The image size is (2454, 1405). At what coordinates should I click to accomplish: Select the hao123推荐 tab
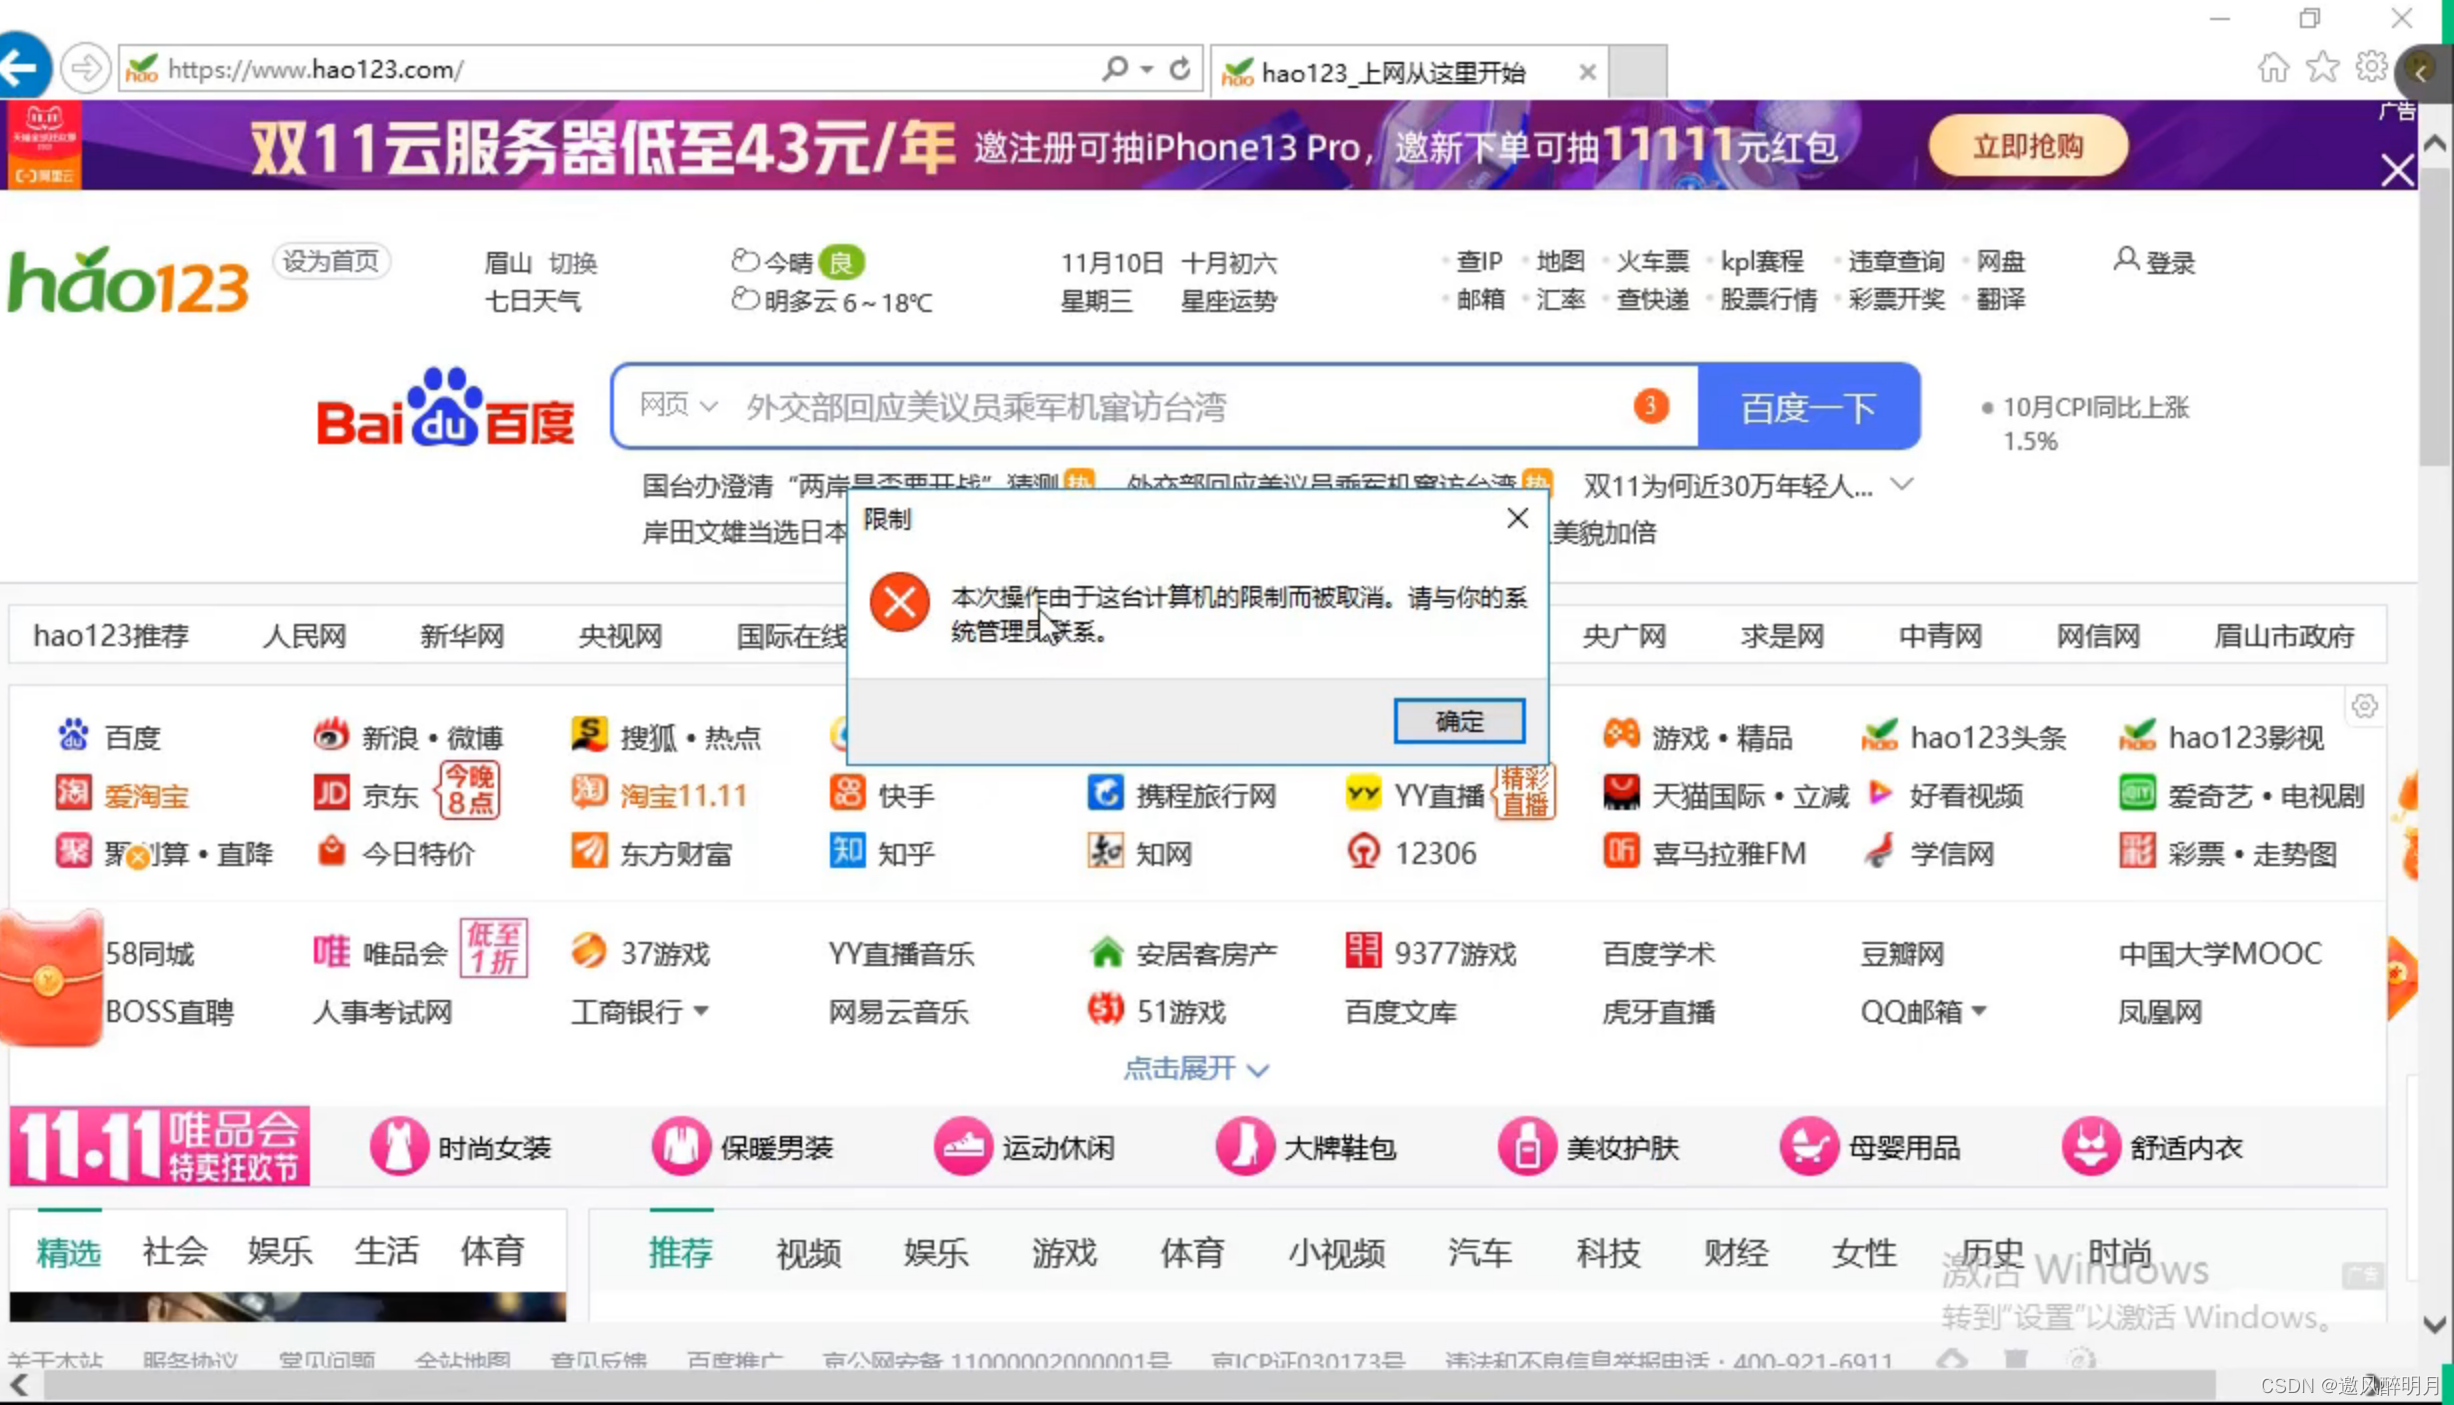(x=111, y=636)
